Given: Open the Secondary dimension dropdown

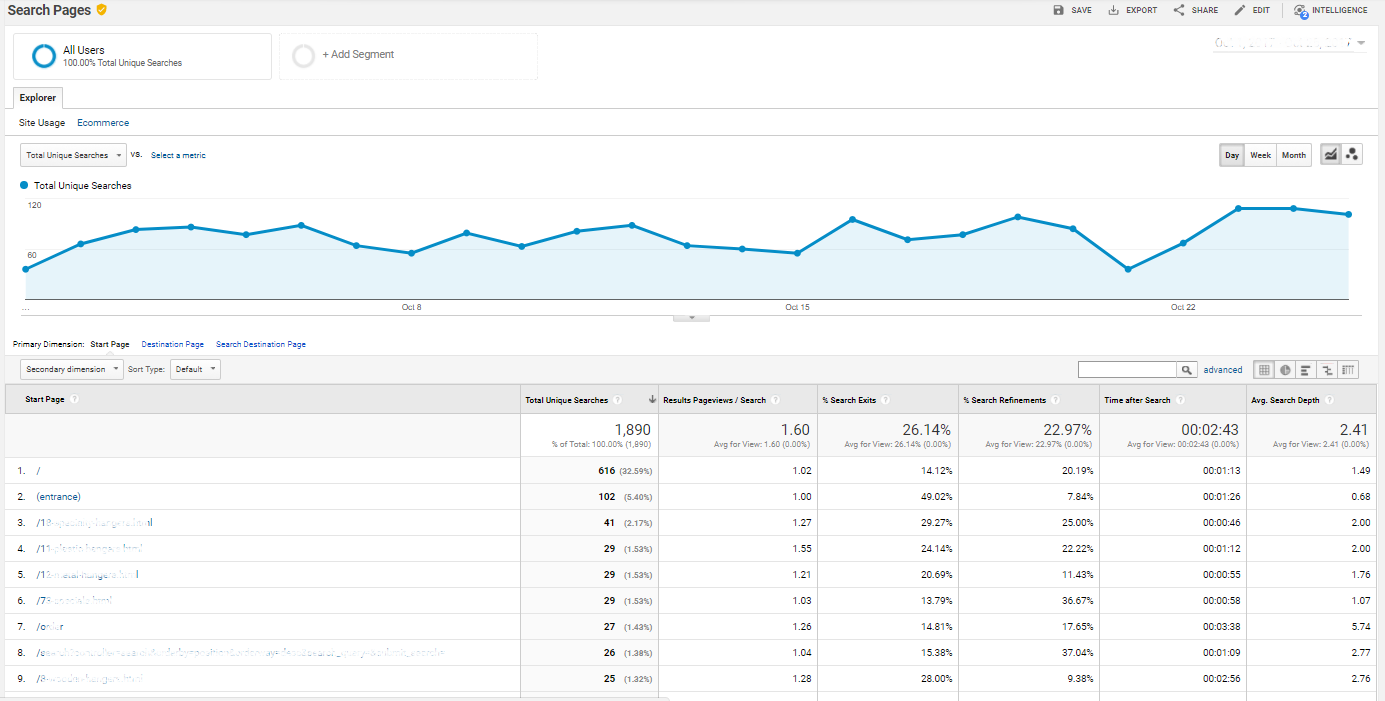Looking at the screenshot, I should click(x=71, y=369).
